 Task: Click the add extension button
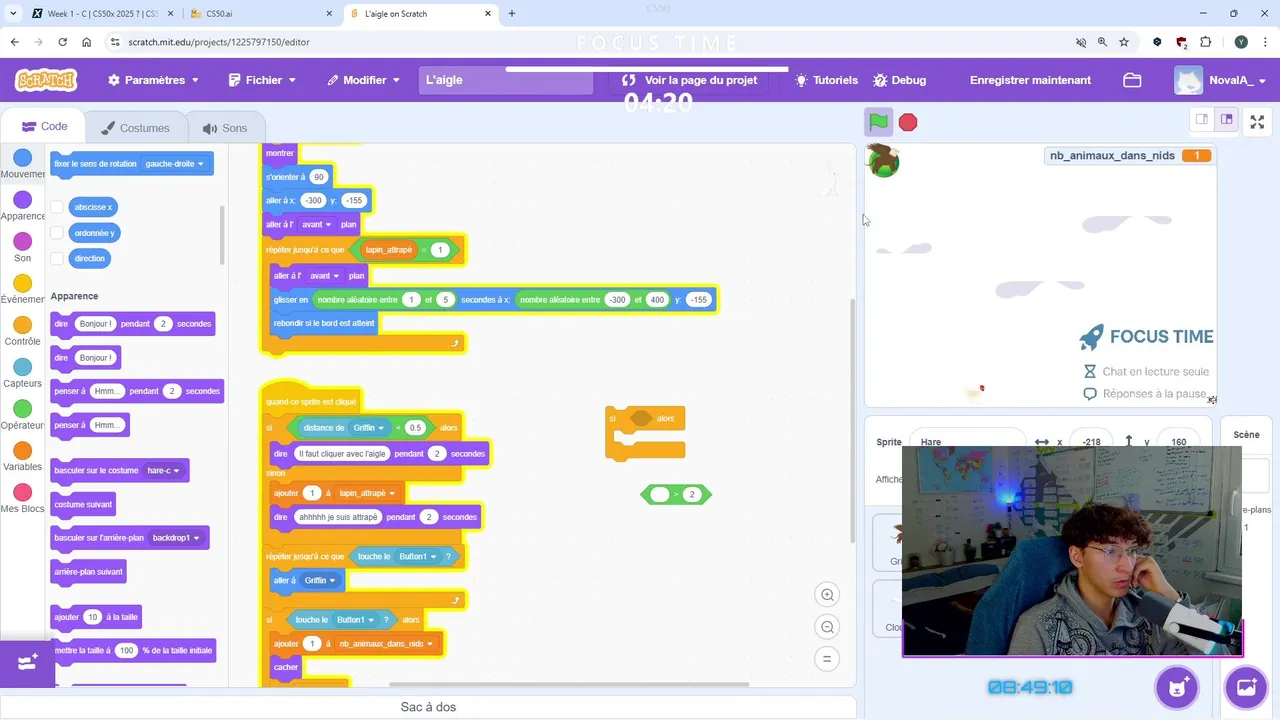click(x=27, y=662)
